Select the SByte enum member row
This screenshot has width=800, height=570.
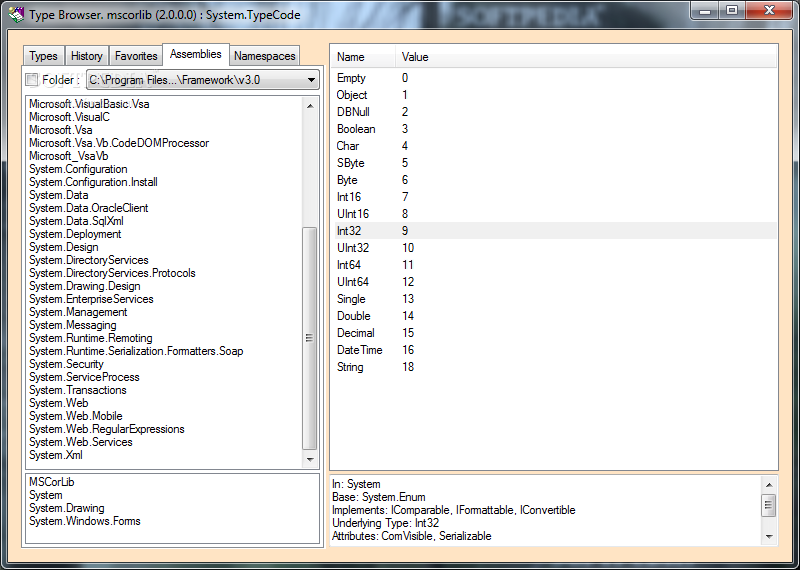tap(555, 163)
